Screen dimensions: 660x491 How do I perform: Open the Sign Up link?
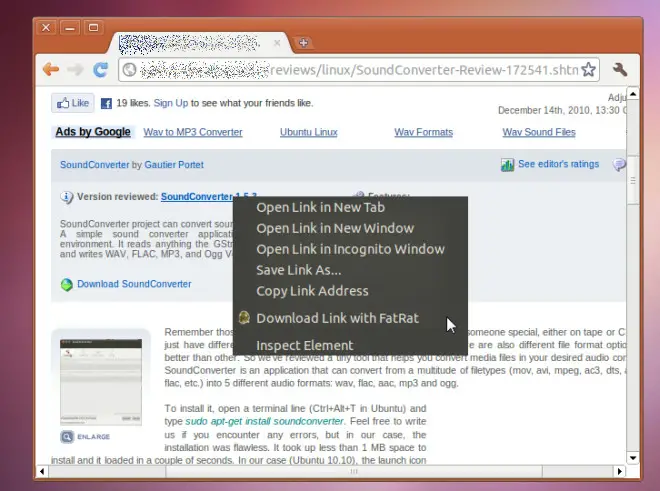click(x=171, y=103)
